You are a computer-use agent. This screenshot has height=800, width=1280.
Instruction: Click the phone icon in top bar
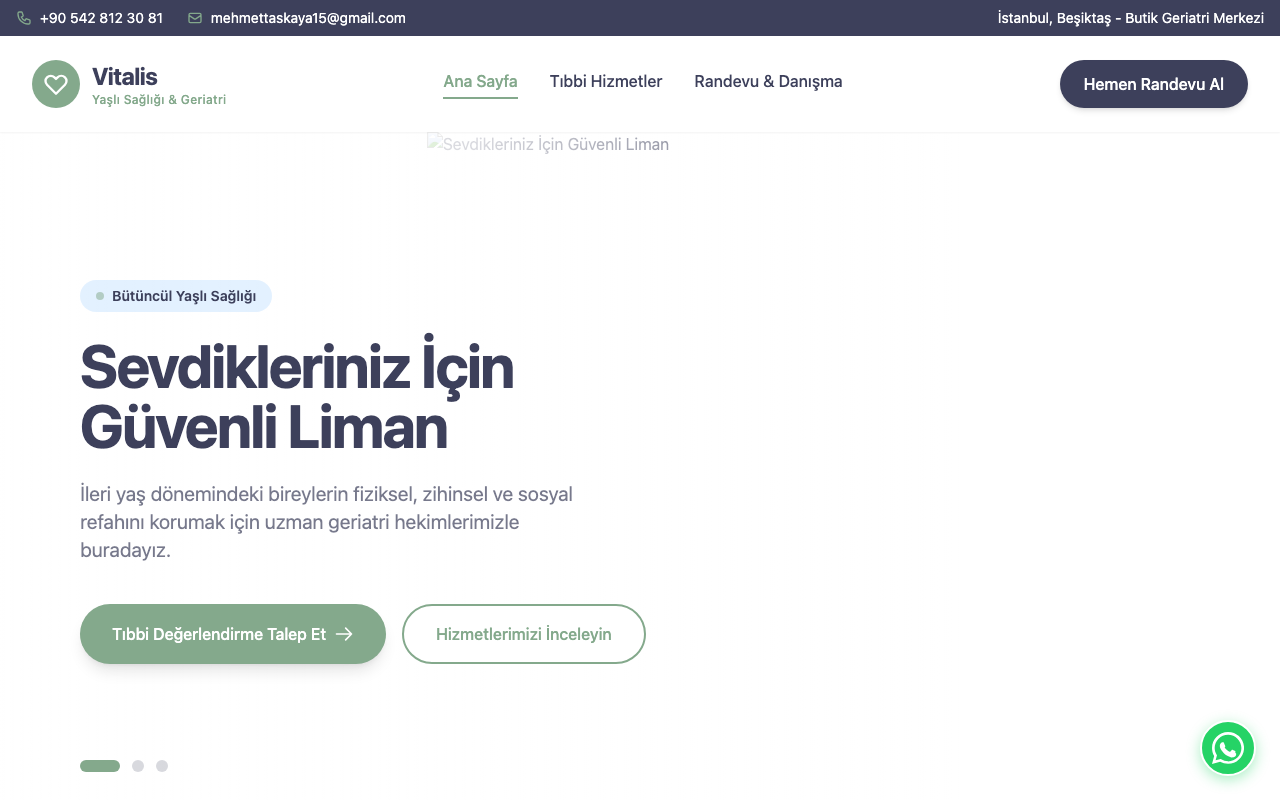24,18
